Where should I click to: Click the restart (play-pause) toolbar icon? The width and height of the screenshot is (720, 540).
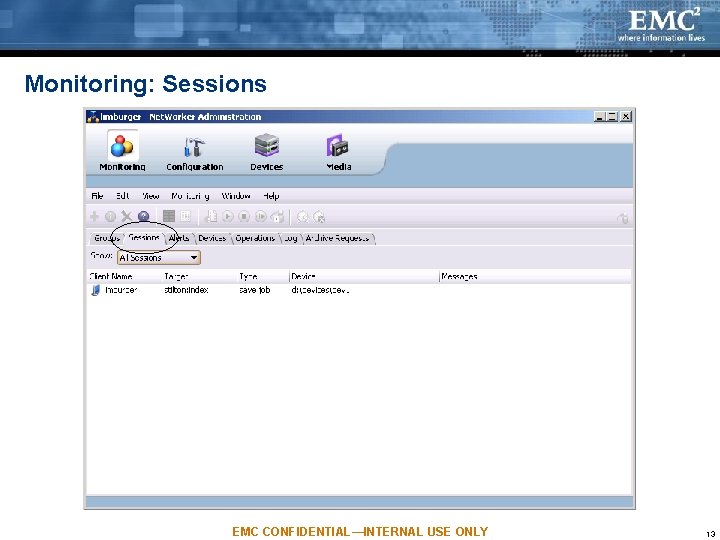pos(261,216)
